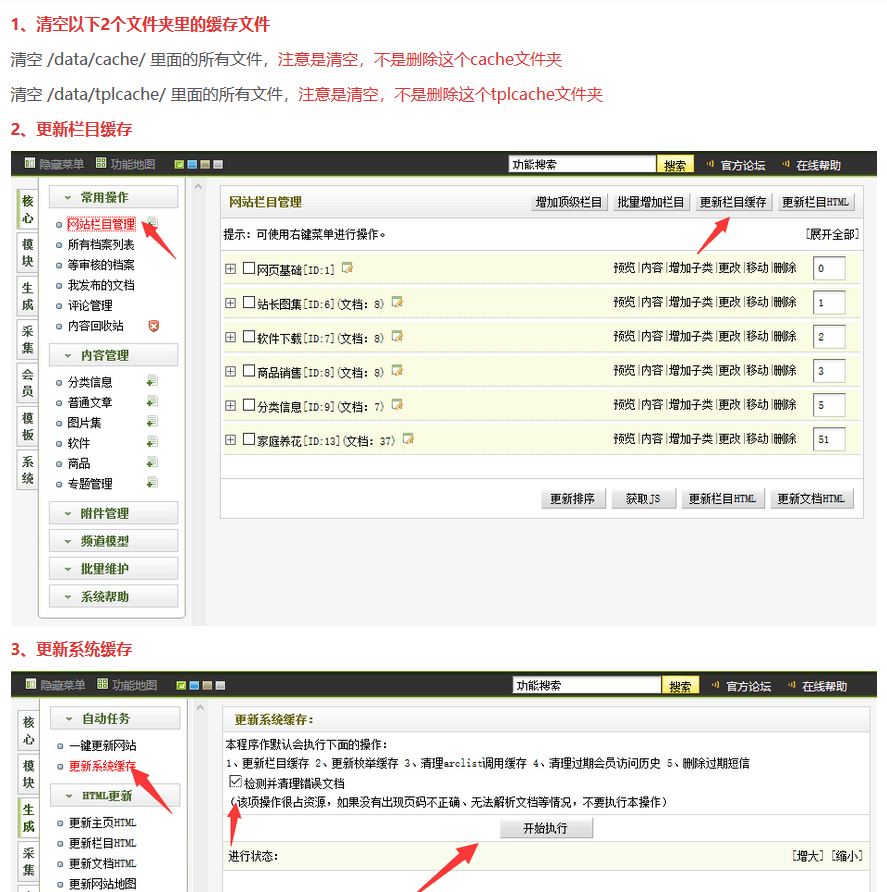Click the add icon next to 分类信息

click(x=152, y=381)
